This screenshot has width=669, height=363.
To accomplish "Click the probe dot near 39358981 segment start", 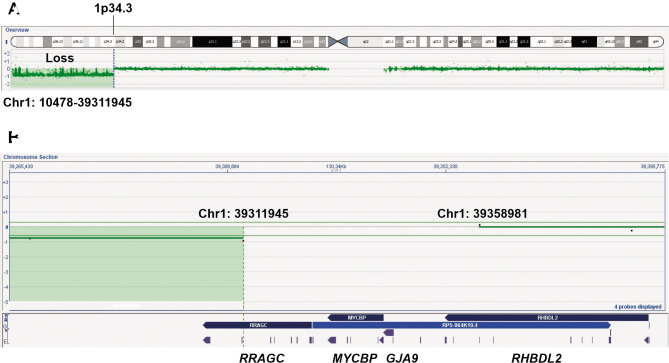I will [x=480, y=225].
